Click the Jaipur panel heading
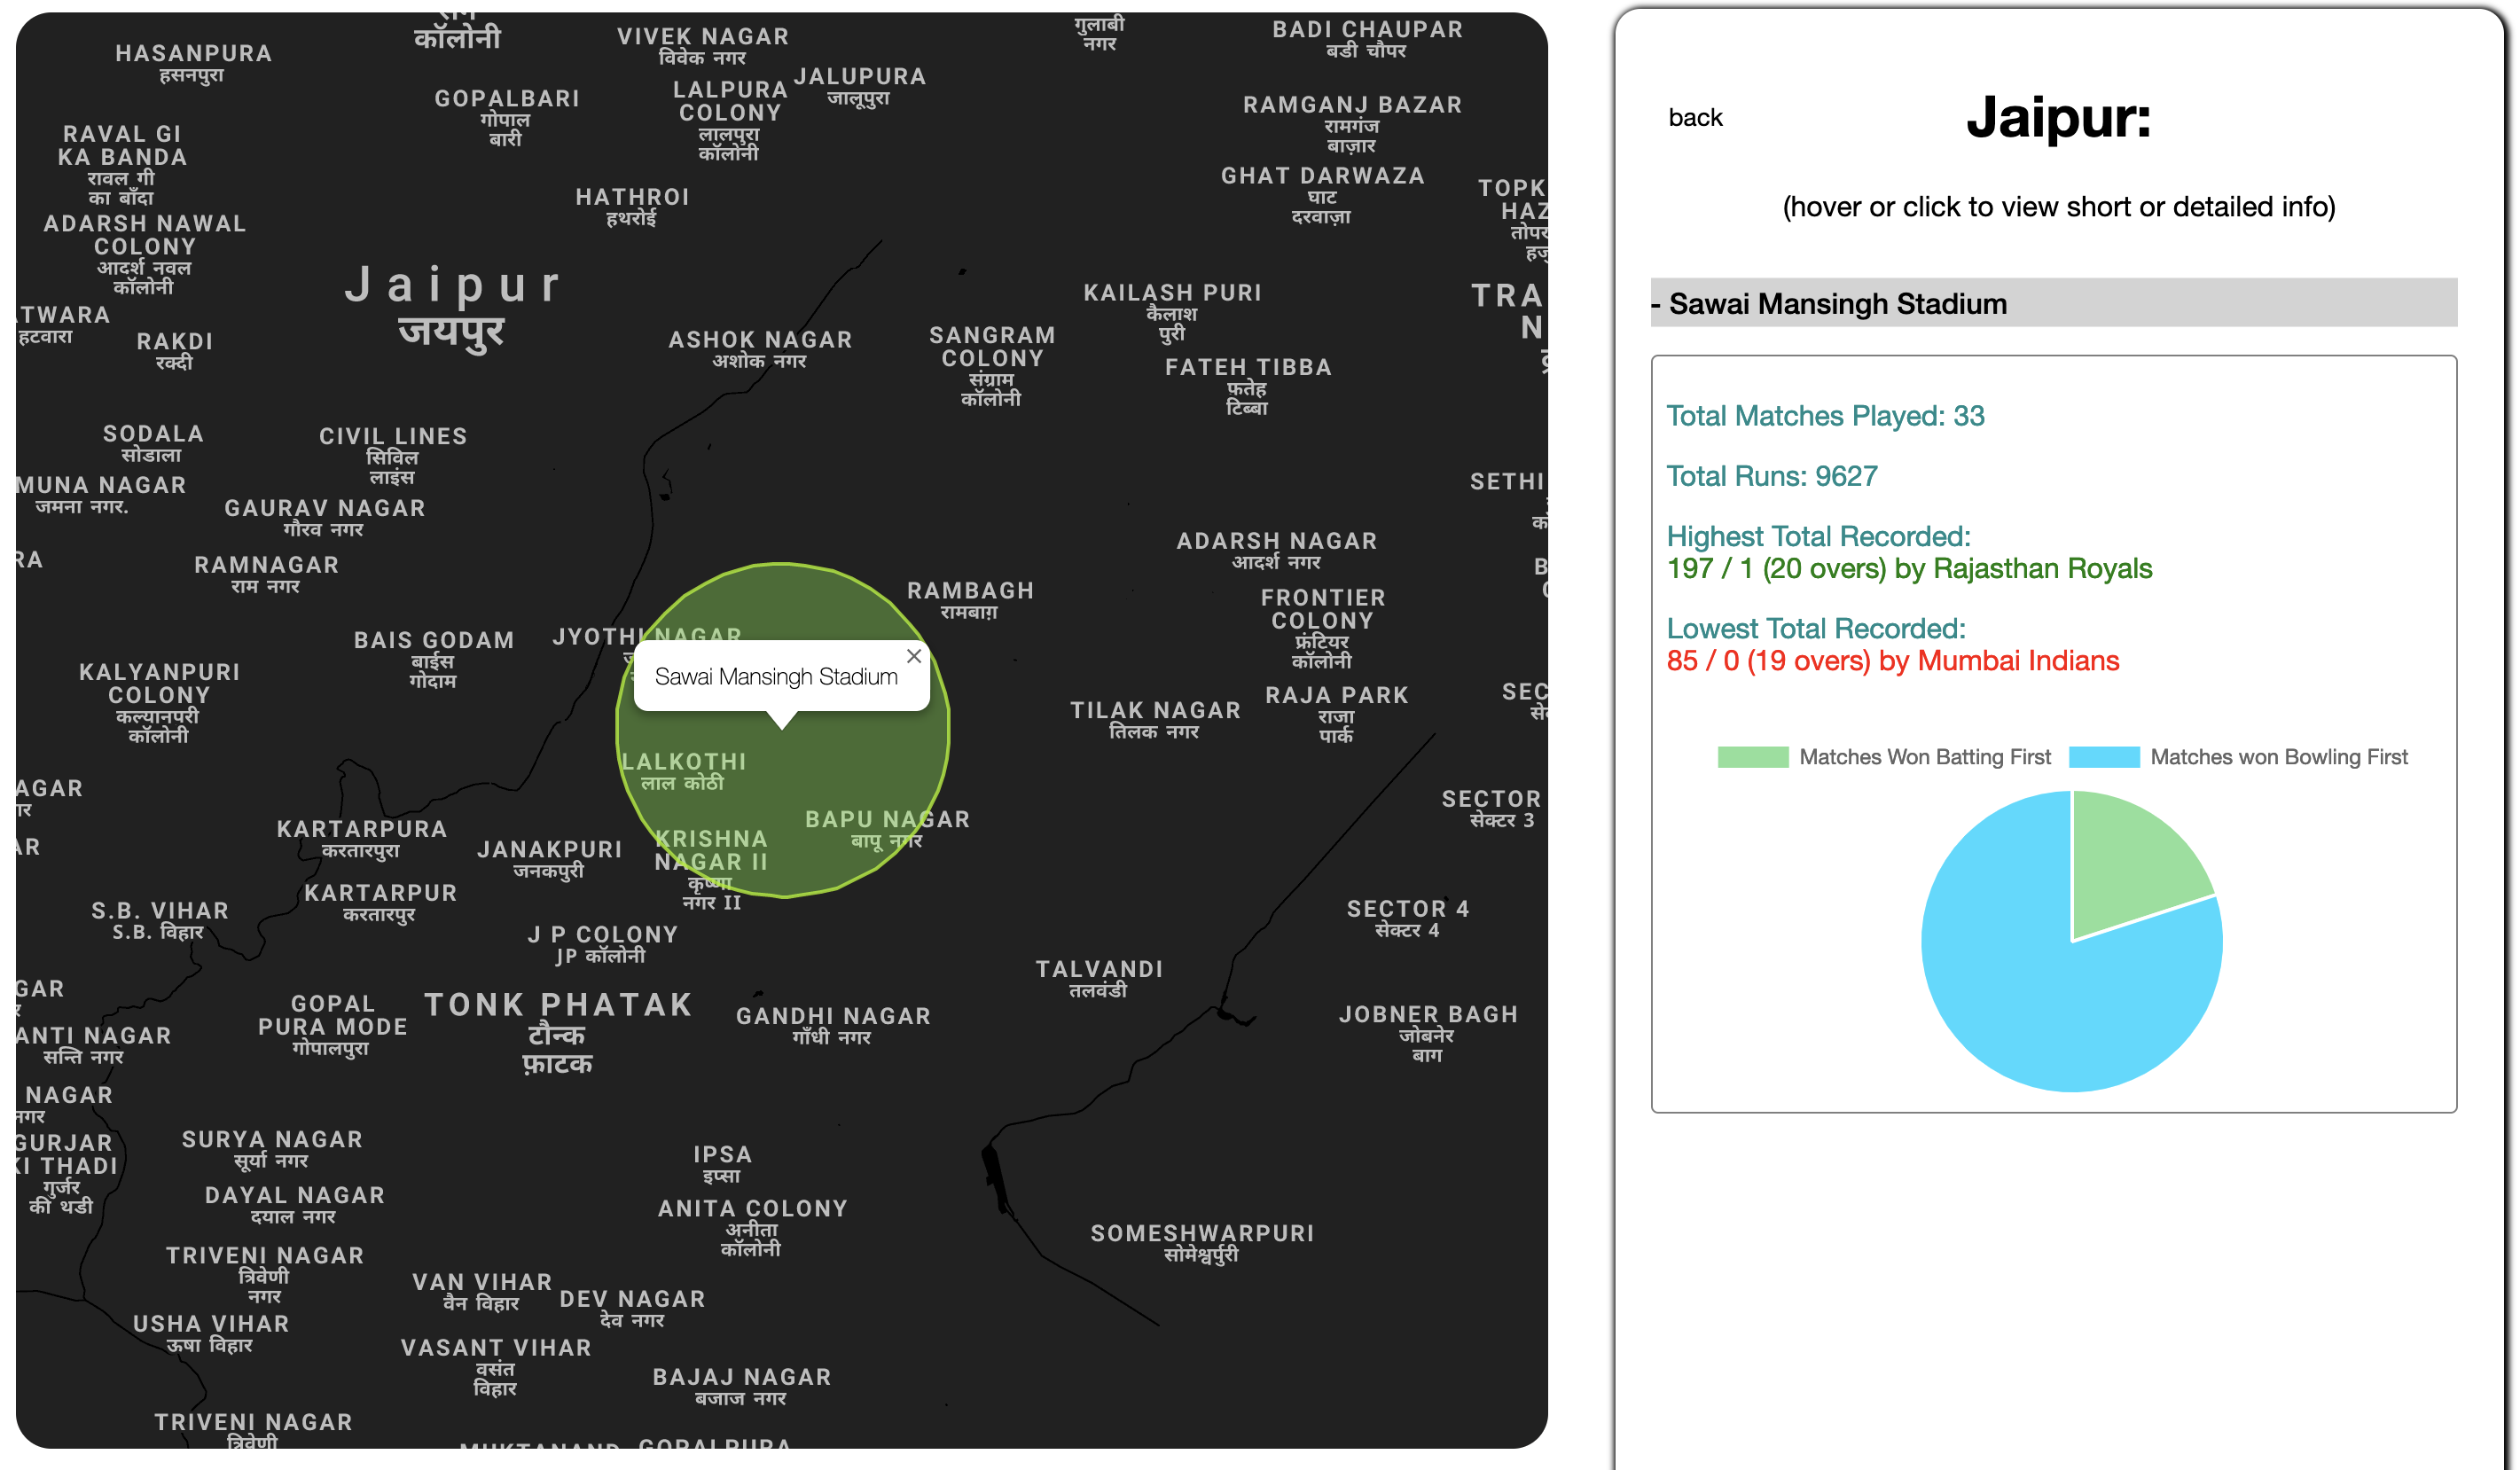Image resolution: width=2520 pixels, height=1470 pixels. 2057,118
